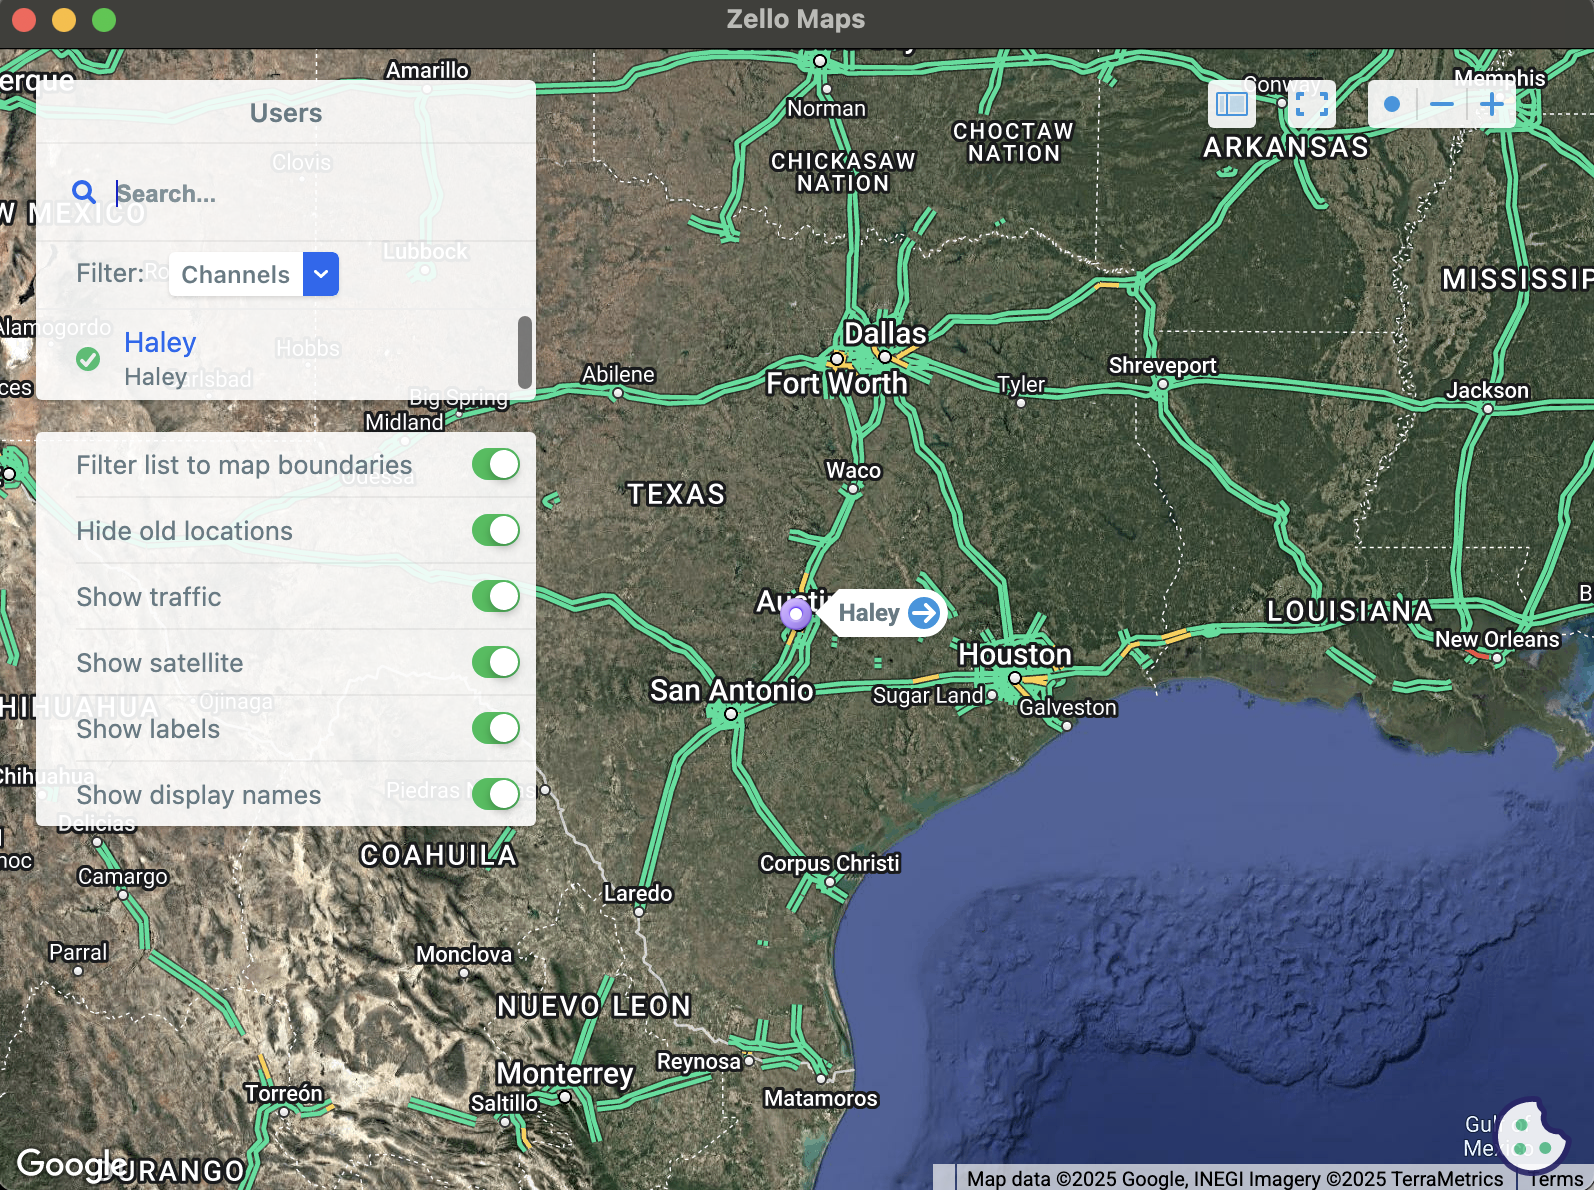Viewport: 1594px width, 1190px height.
Task: Open the cookie settings icon
Action: tap(1533, 1136)
